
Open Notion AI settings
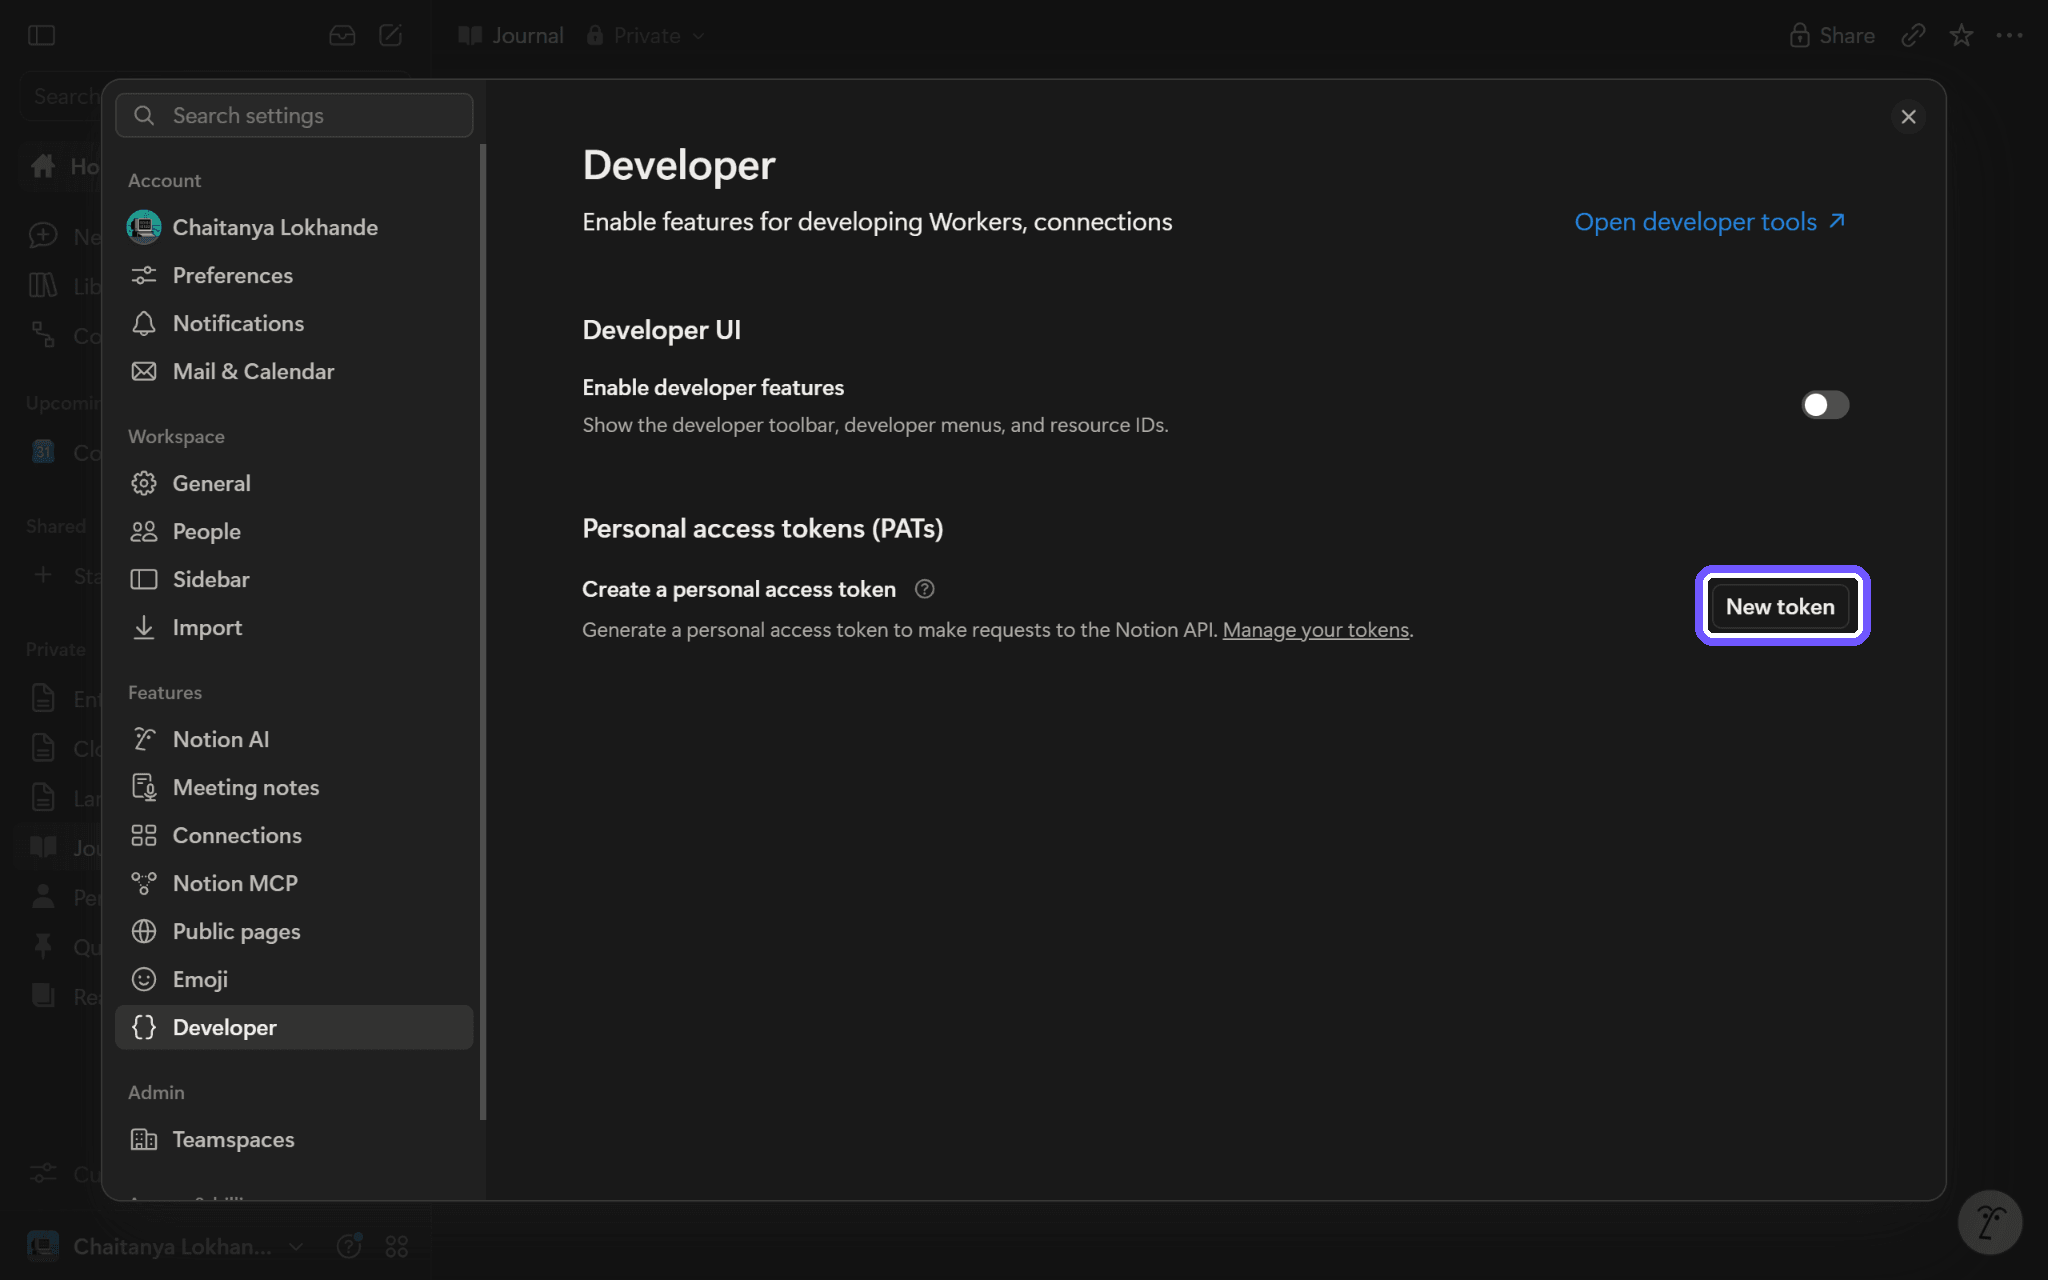click(x=294, y=739)
